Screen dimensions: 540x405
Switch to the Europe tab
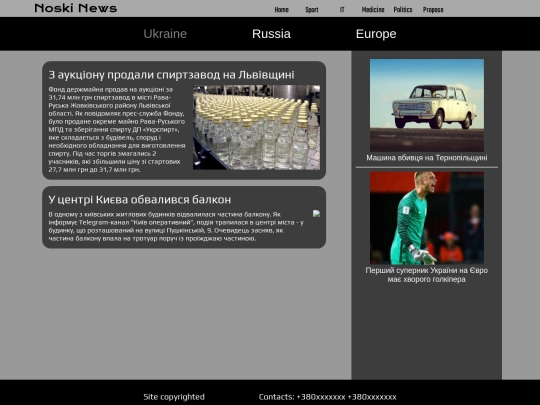376,34
